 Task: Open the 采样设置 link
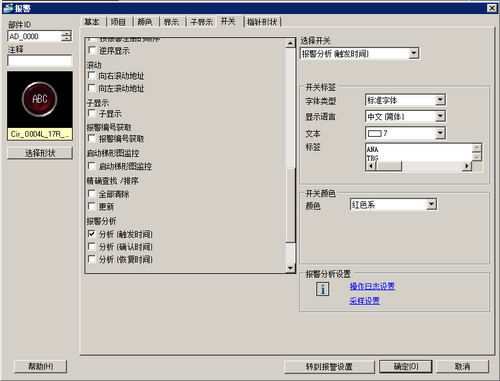click(x=365, y=301)
